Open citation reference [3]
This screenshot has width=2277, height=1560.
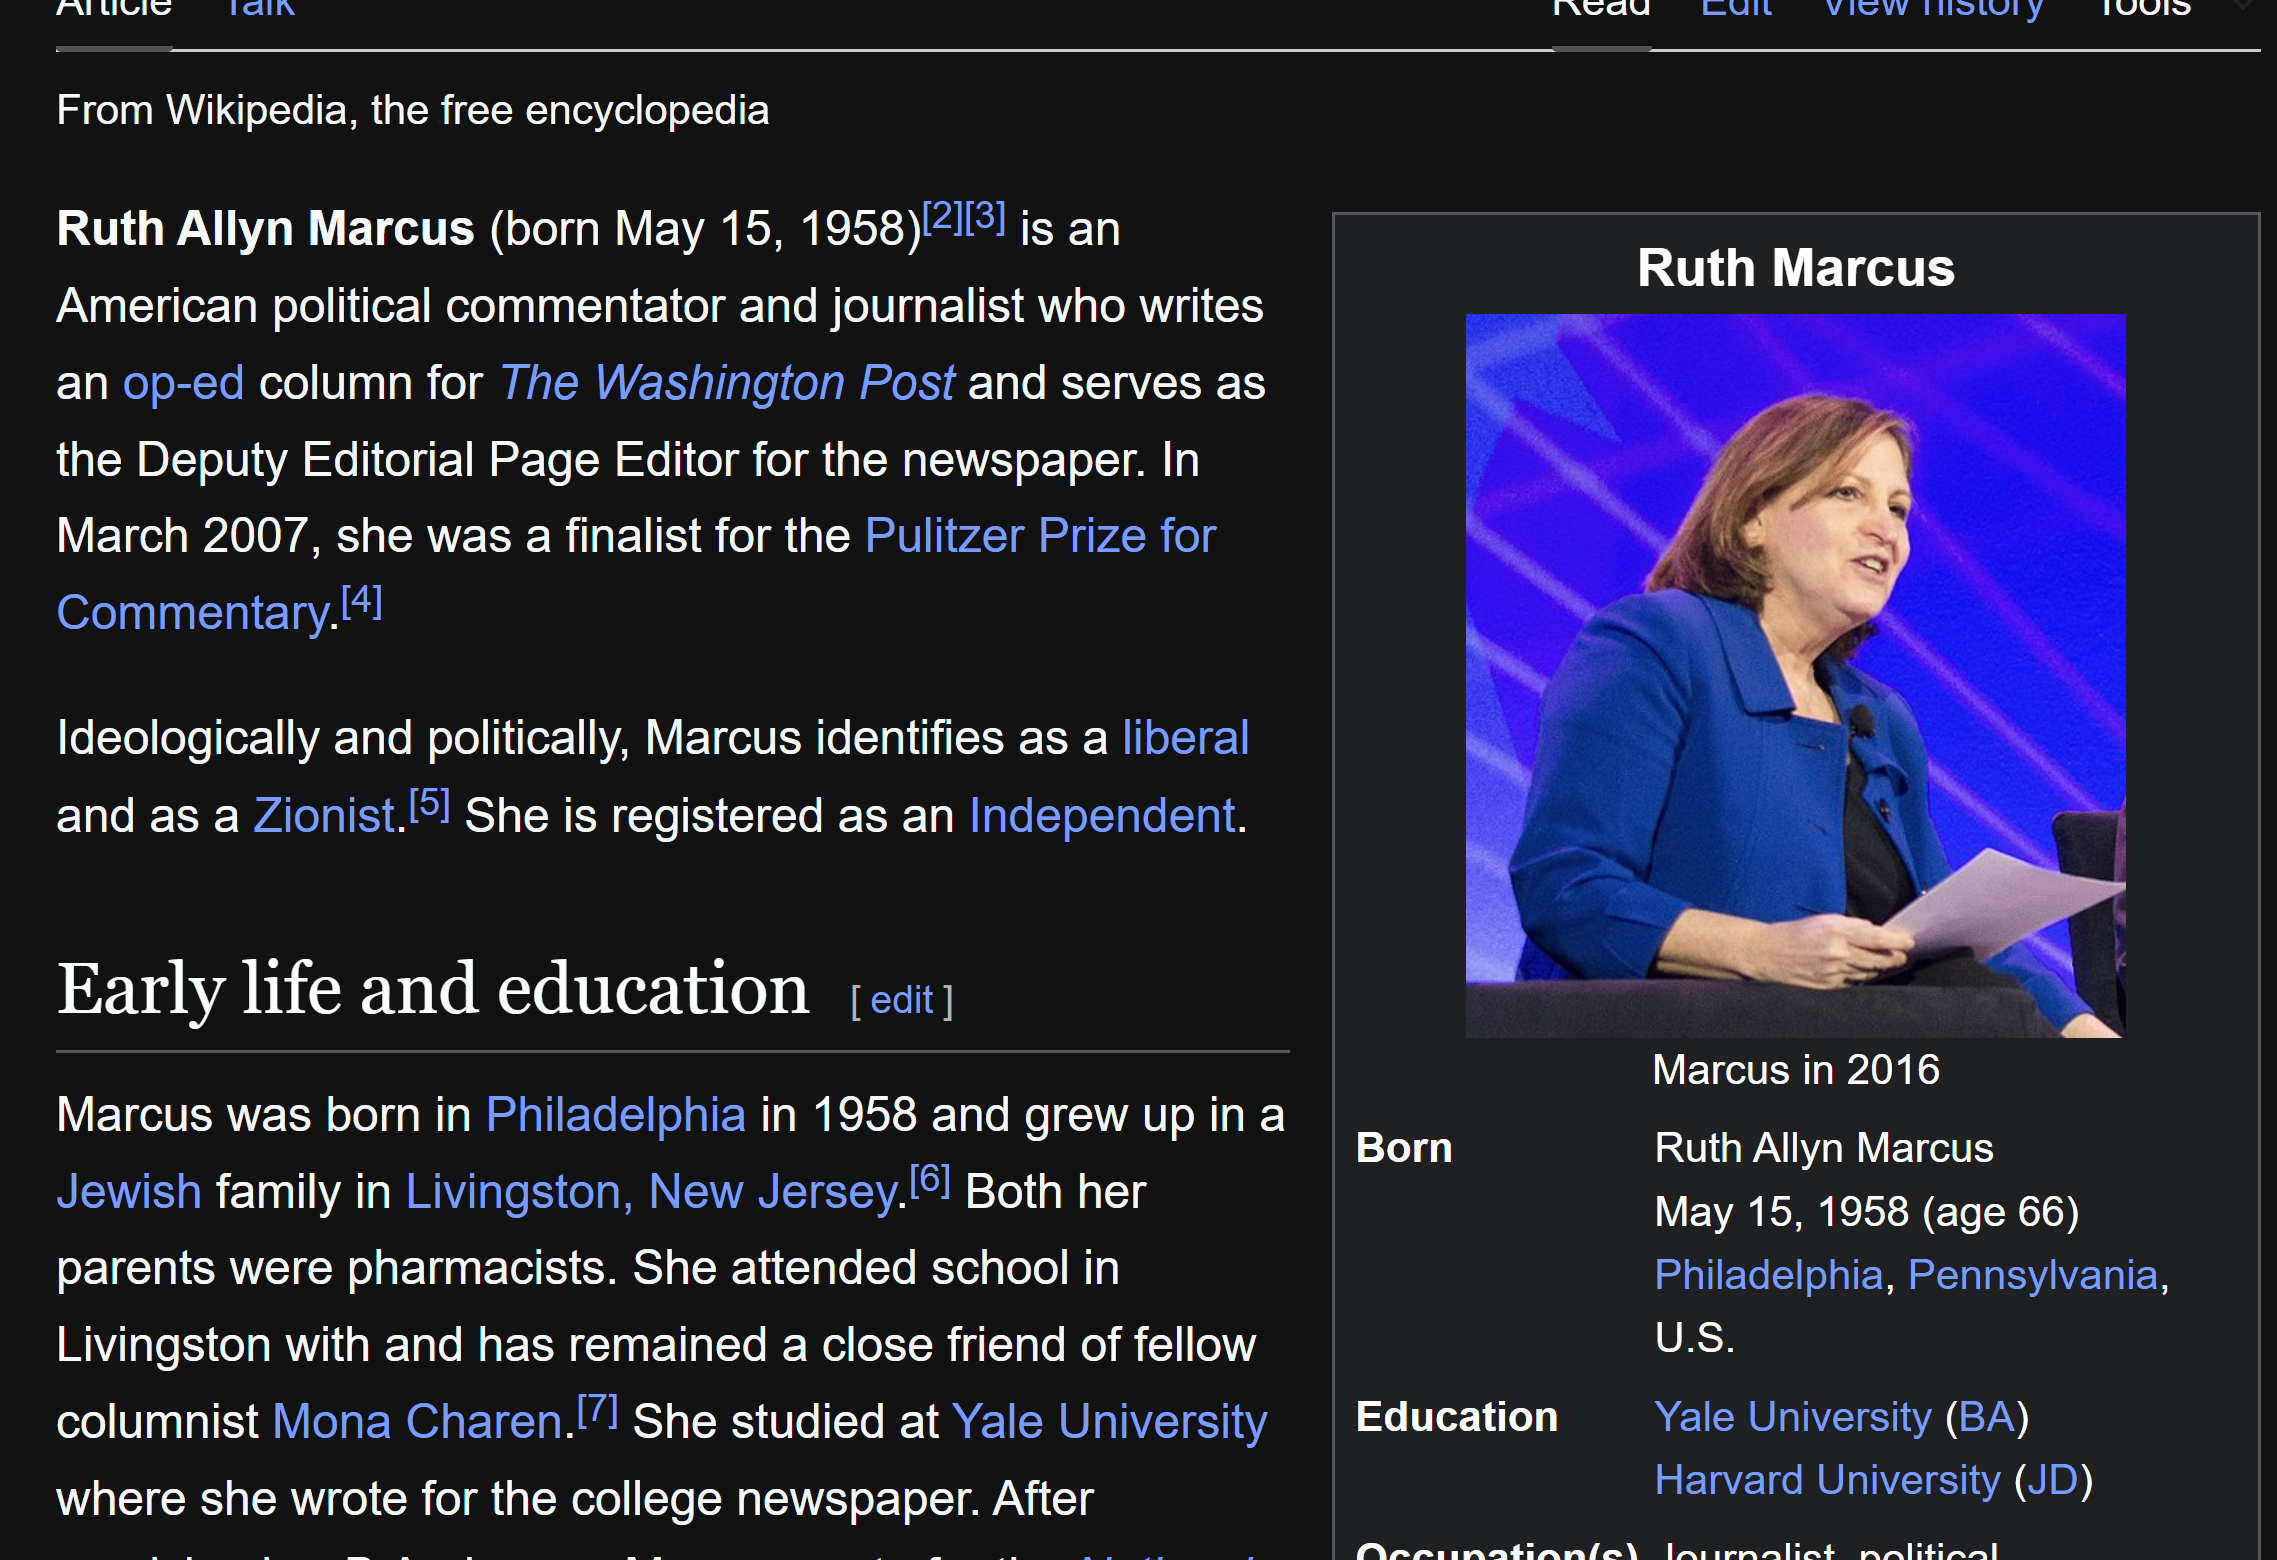tap(985, 216)
